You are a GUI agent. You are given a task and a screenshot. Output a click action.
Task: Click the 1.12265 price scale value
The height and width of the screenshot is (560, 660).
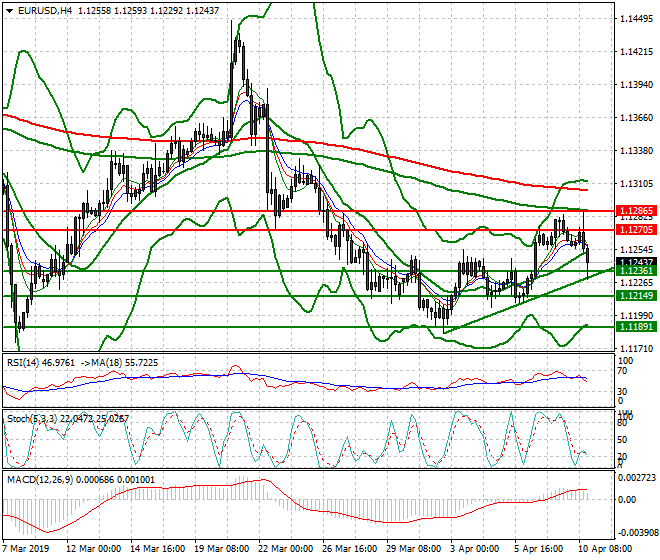(x=637, y=283)
